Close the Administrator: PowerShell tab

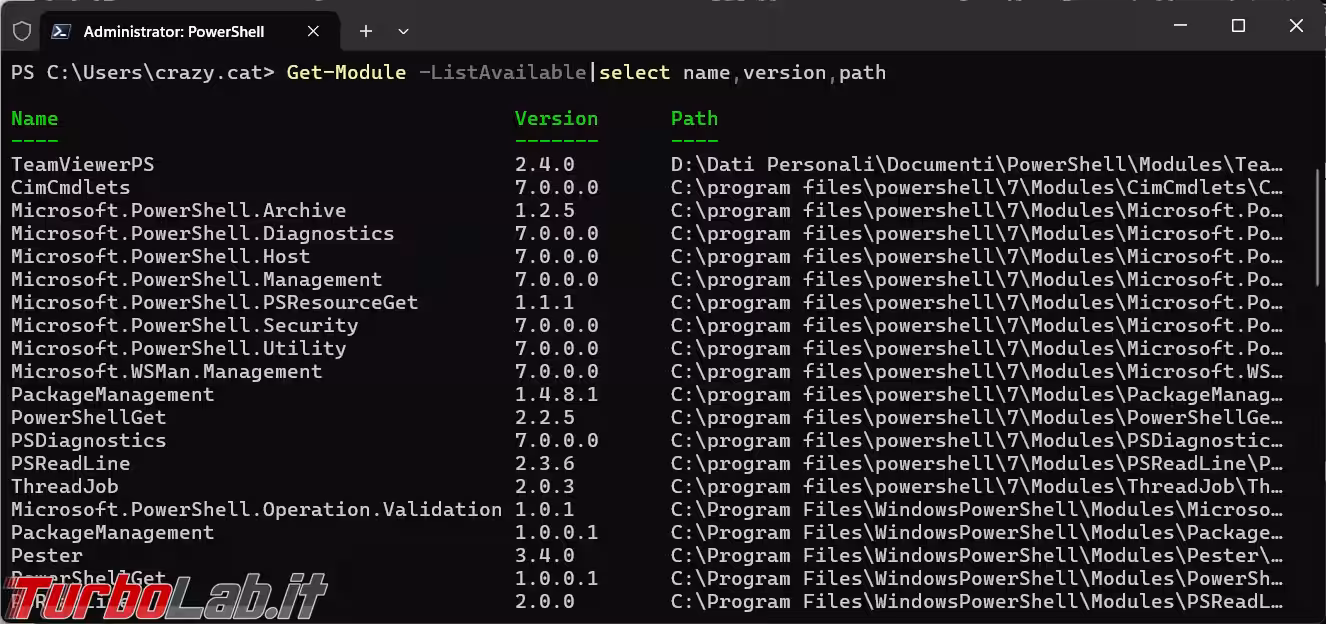(313, 31)
